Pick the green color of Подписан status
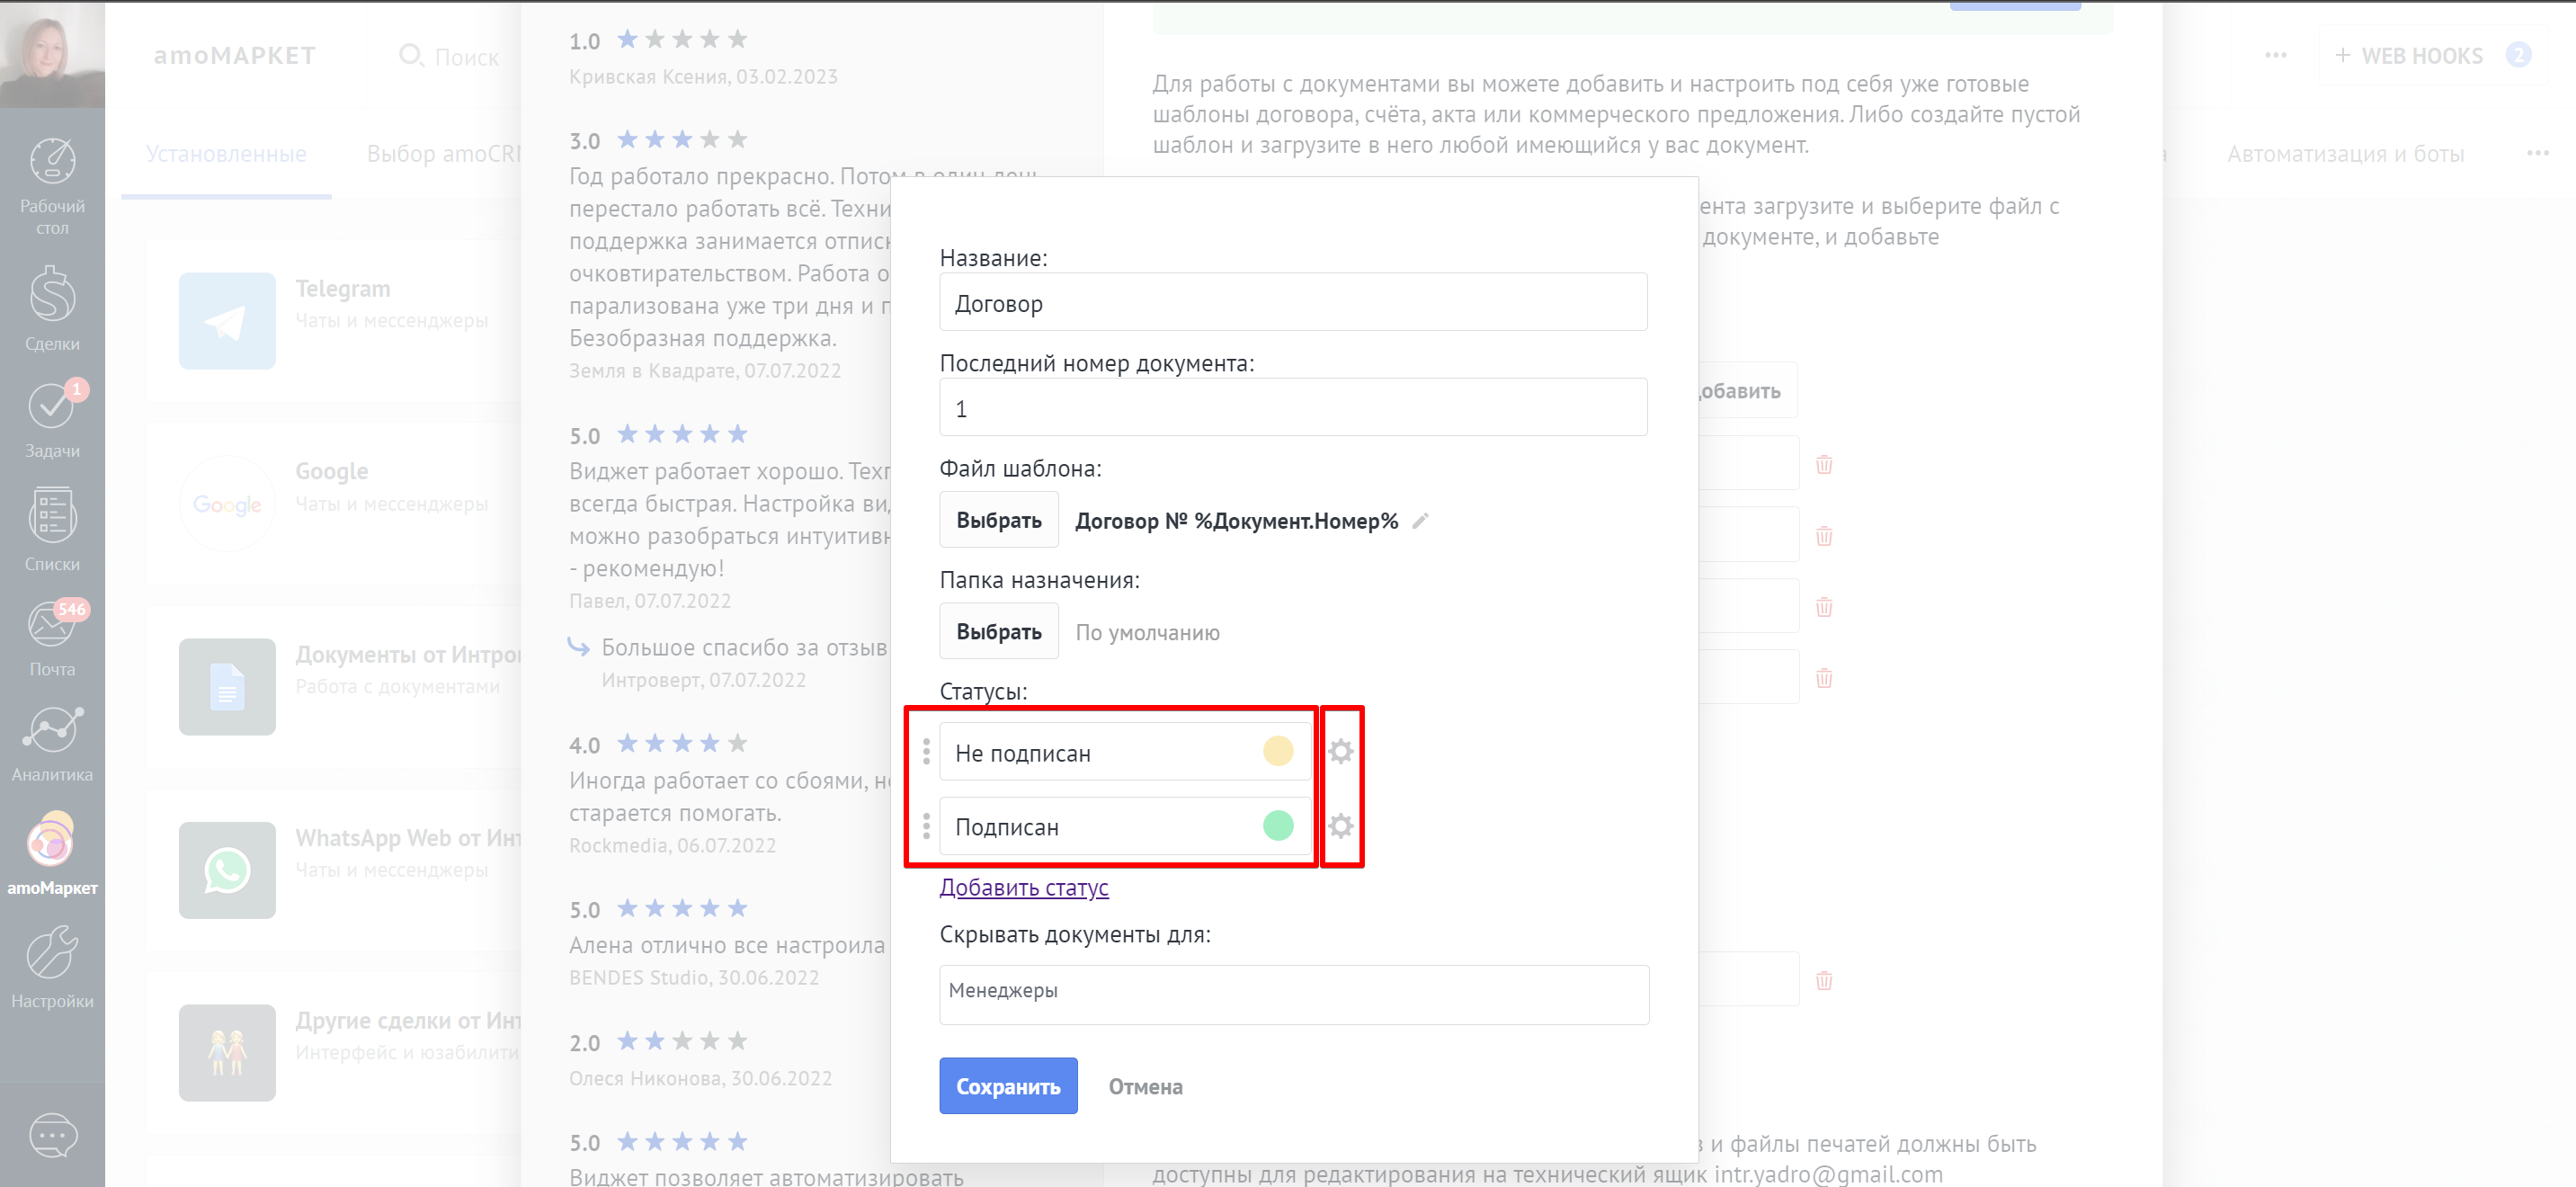 point(1278,826)
